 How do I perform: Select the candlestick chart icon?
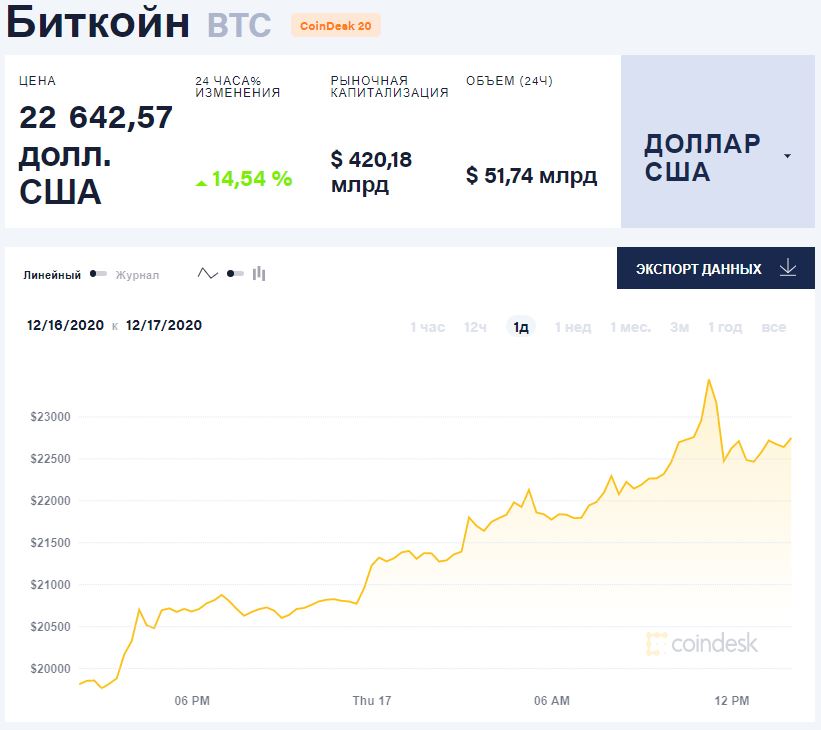(259, 273)
